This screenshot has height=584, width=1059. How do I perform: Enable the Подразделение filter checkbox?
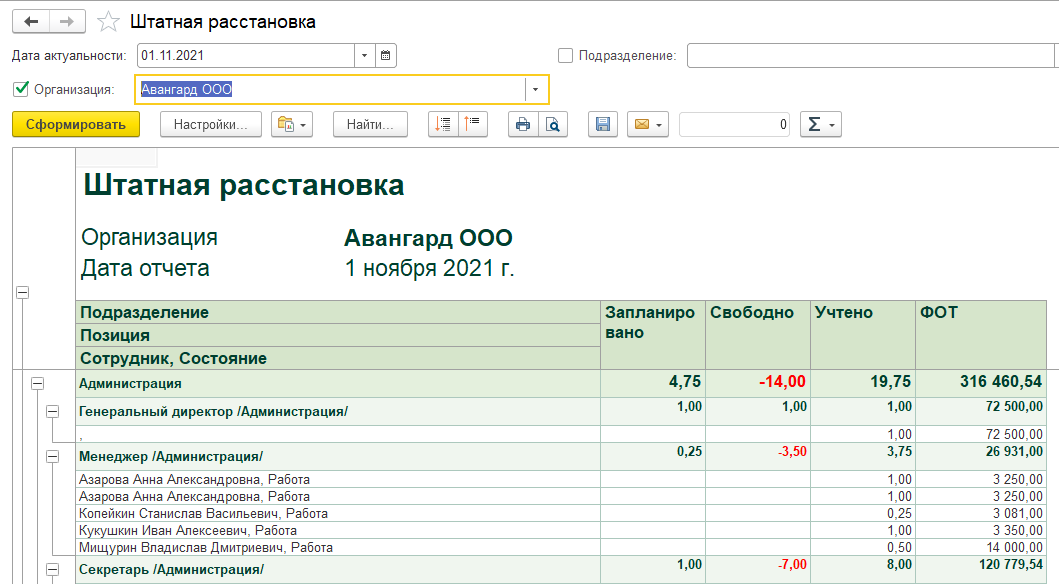tap(566, 56)
